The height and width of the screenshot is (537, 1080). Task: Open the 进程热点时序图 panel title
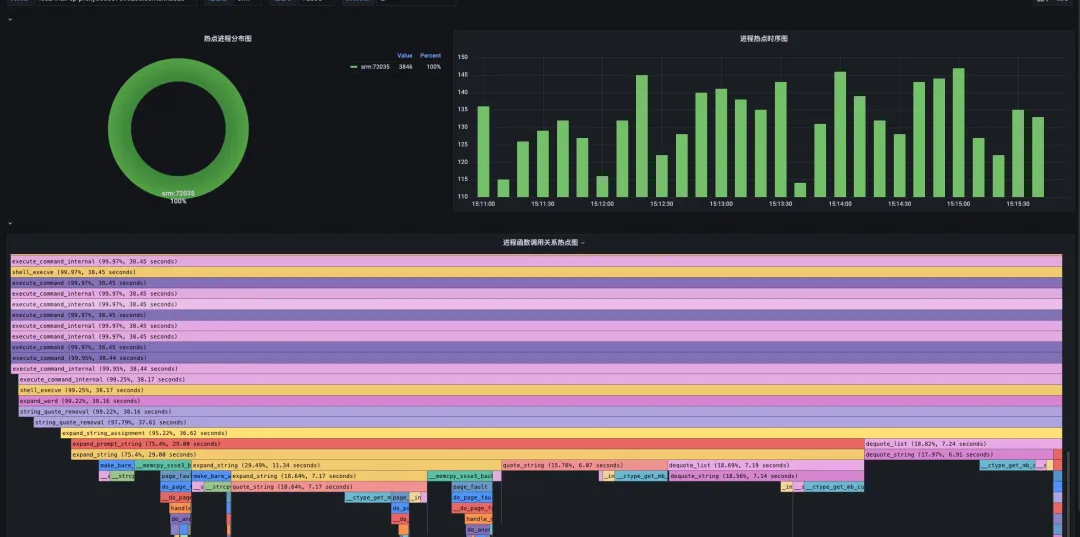(x=764, y=39)
